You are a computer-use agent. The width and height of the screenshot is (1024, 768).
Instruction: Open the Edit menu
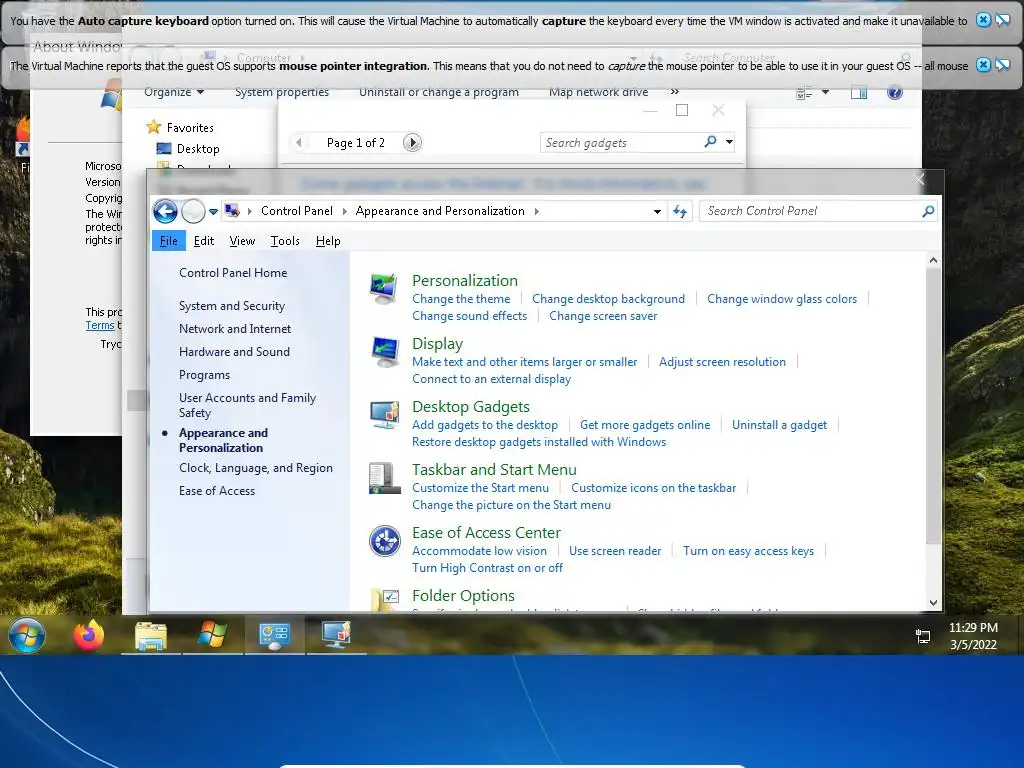[204, 241]
